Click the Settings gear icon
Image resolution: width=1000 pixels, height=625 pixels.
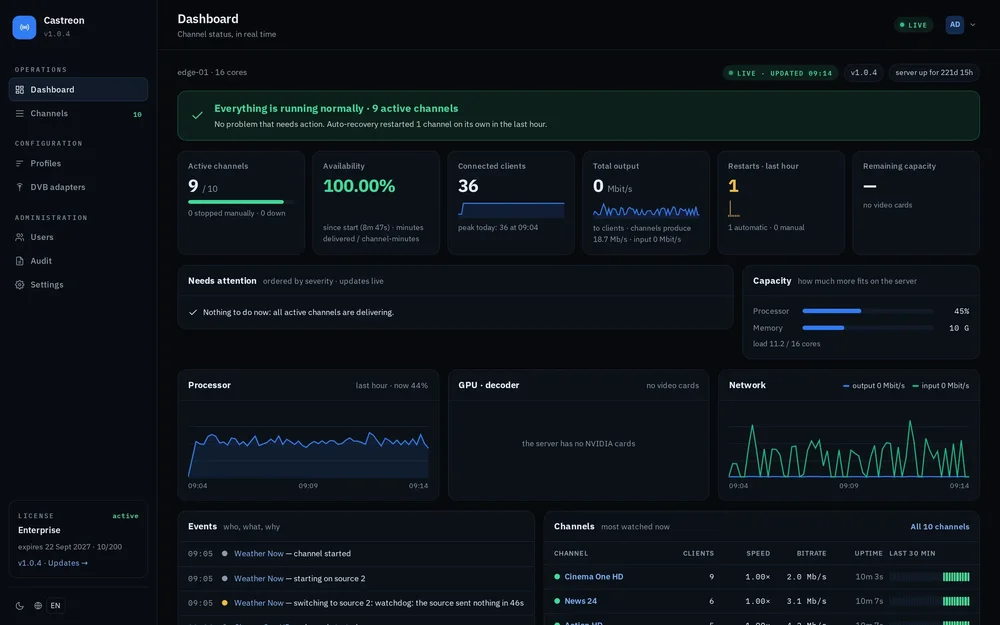20,285
